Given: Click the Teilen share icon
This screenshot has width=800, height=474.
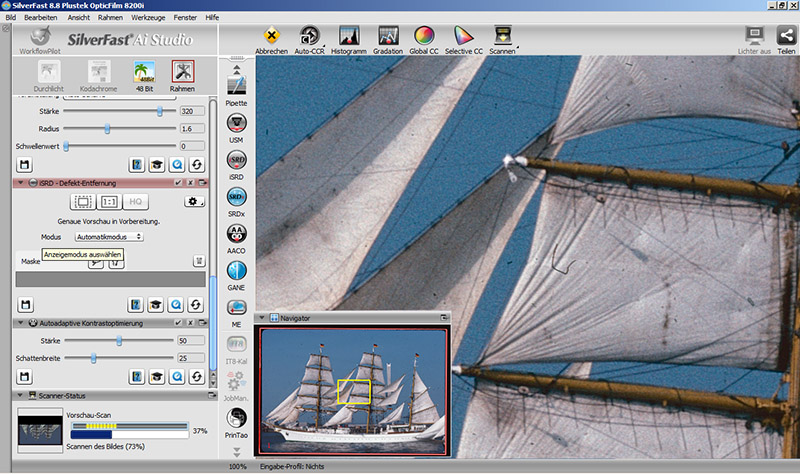Looking at the screenshot, I should click(x=786, y=37).
